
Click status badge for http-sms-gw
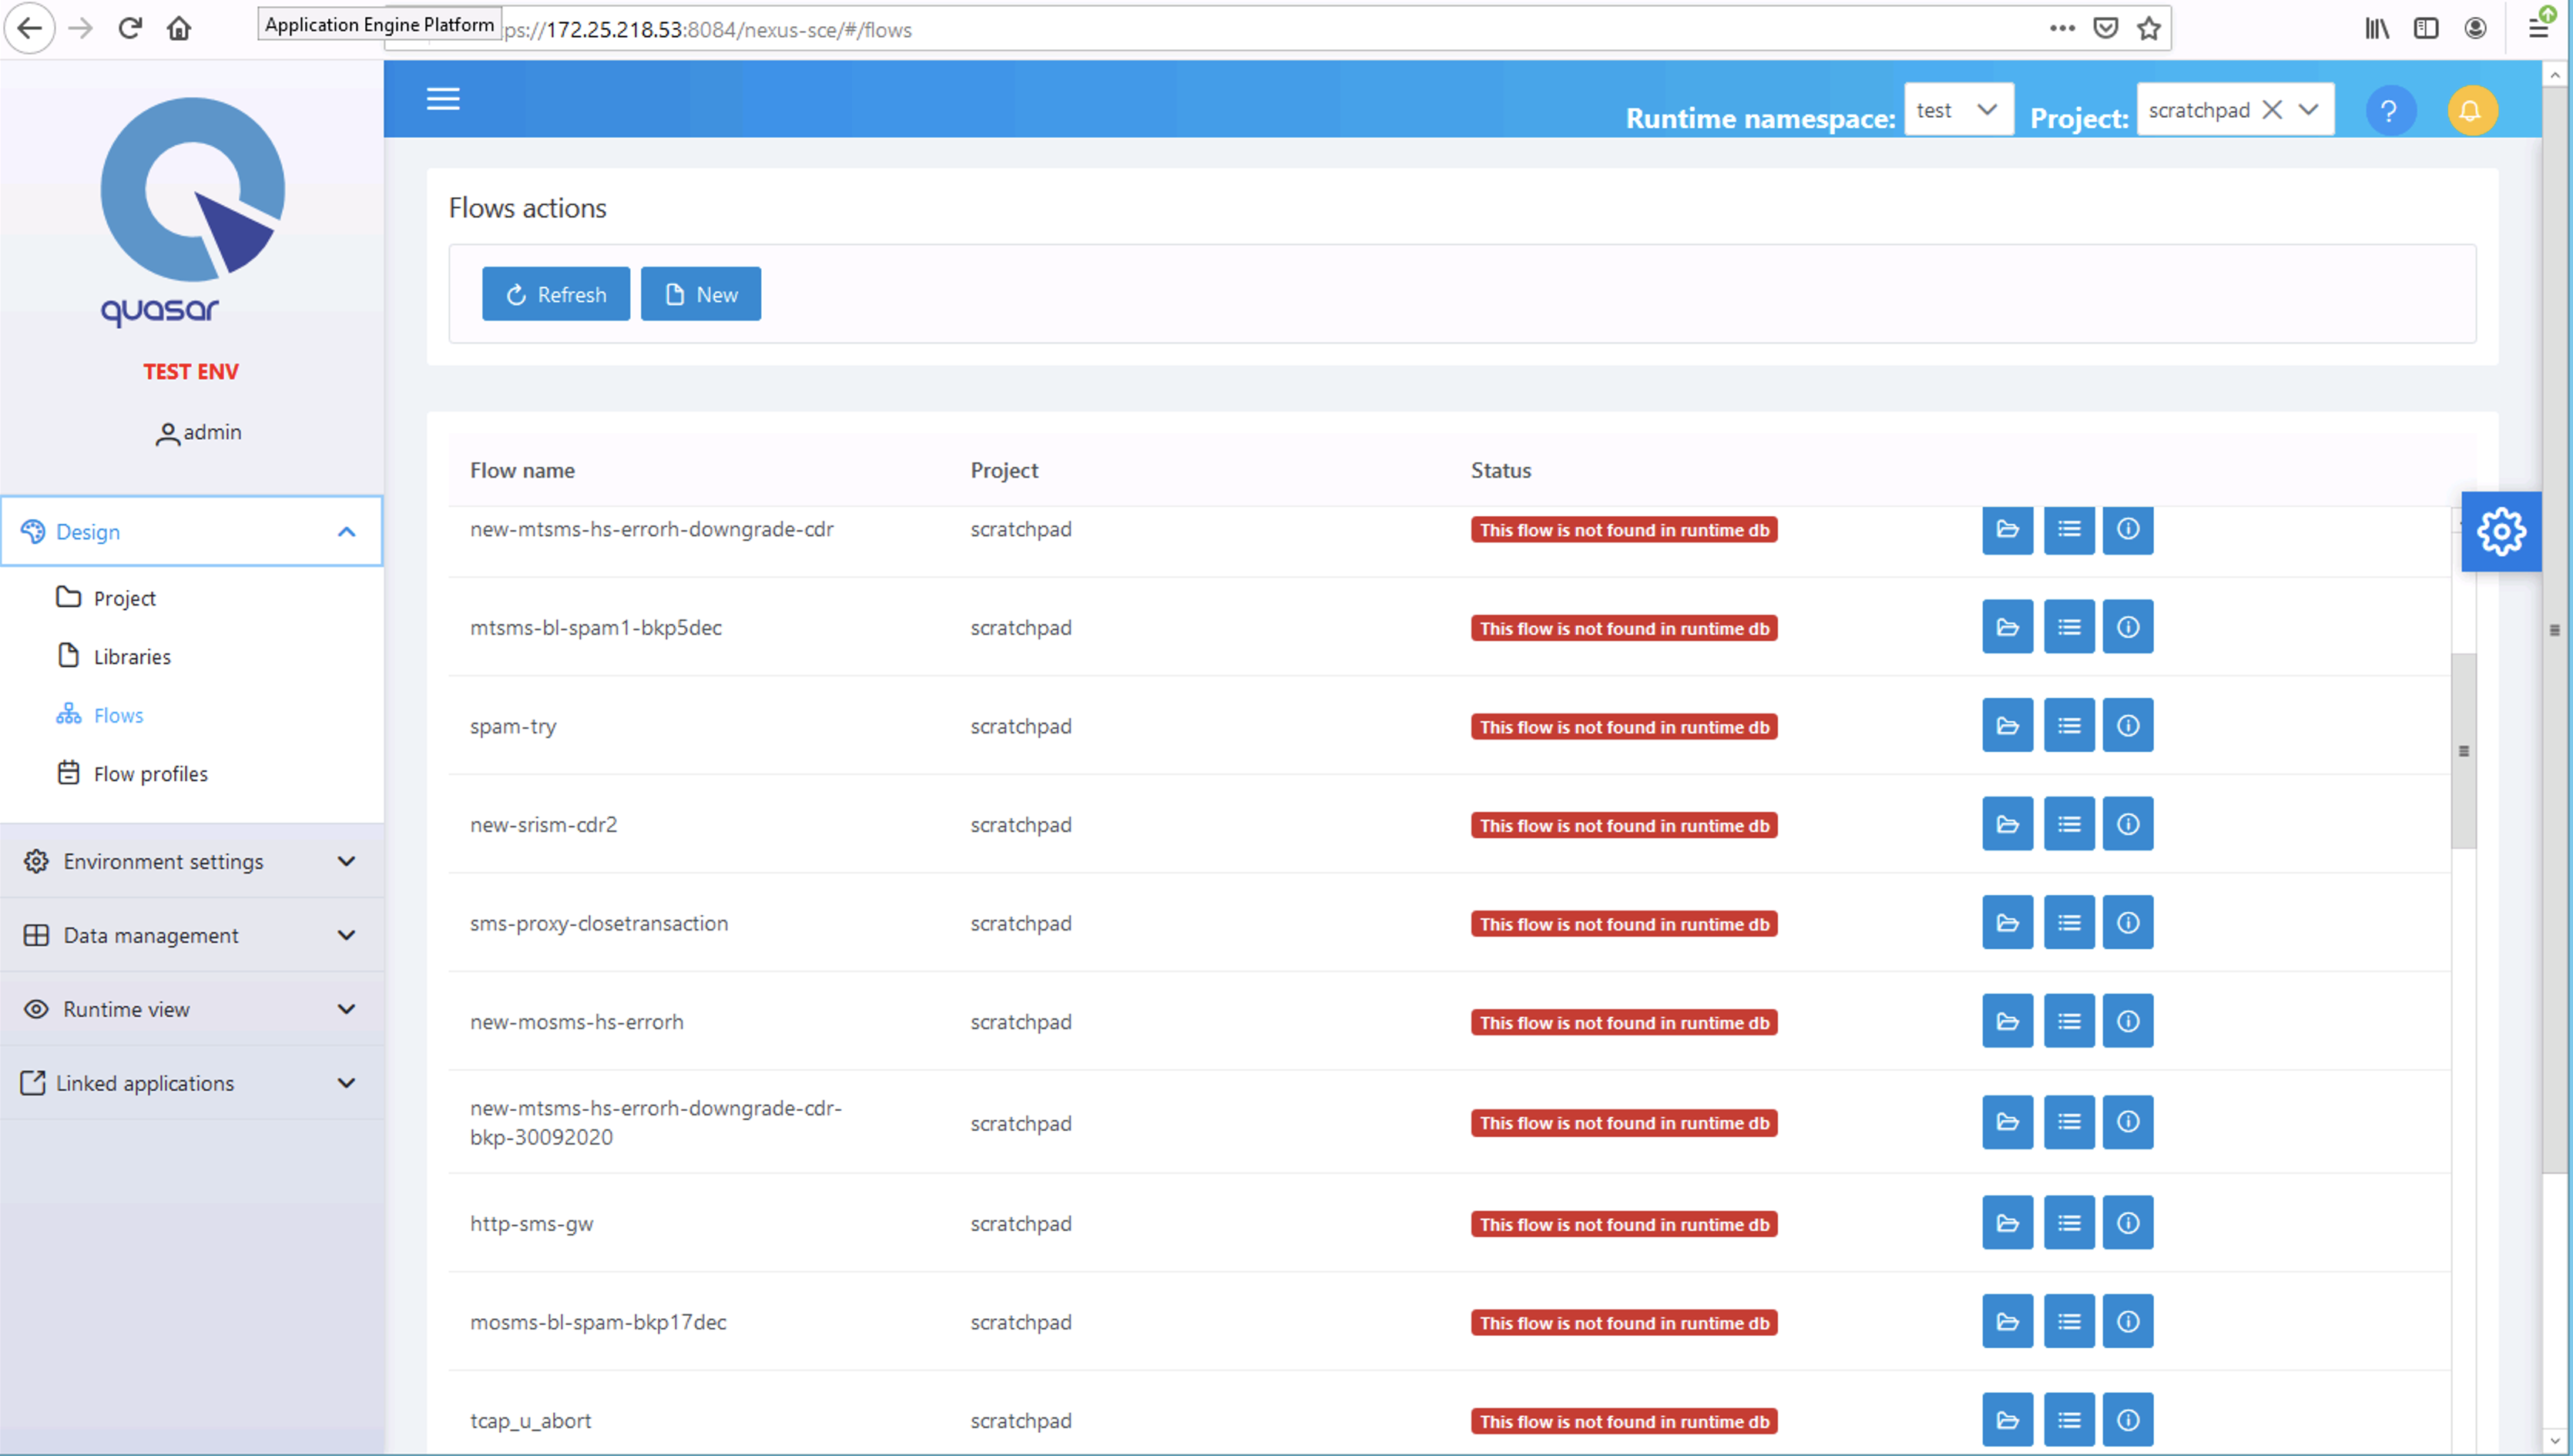point(1624,1224)
